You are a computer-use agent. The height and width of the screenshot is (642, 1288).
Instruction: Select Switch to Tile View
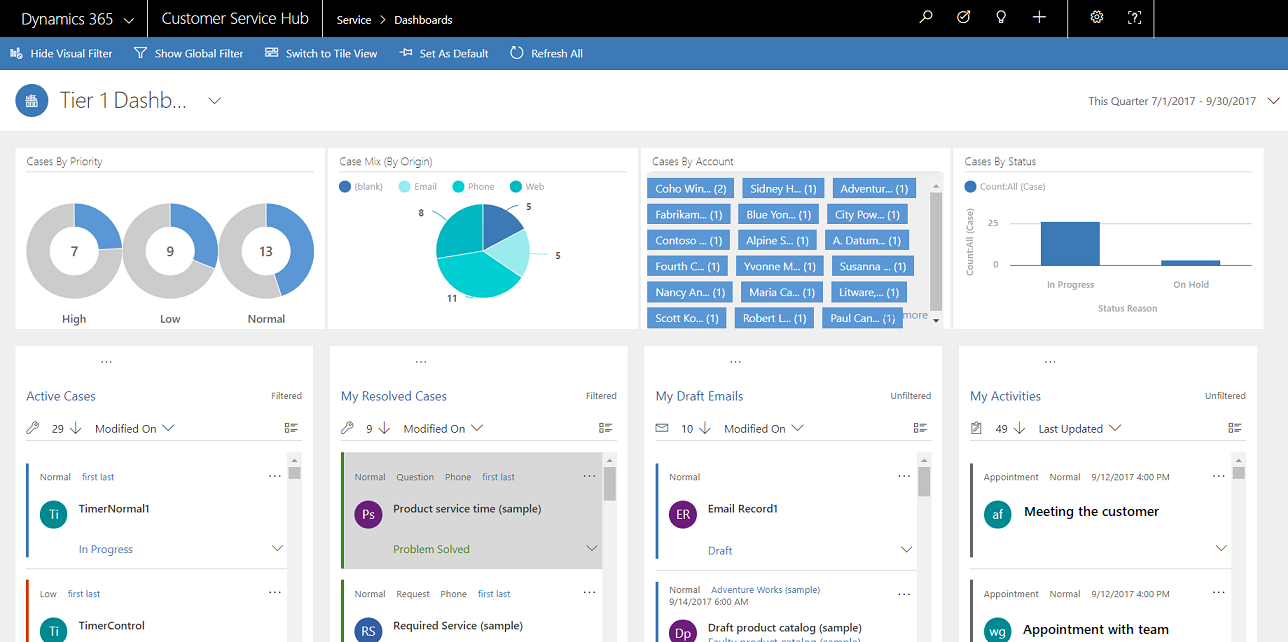[x=321, y=53]
